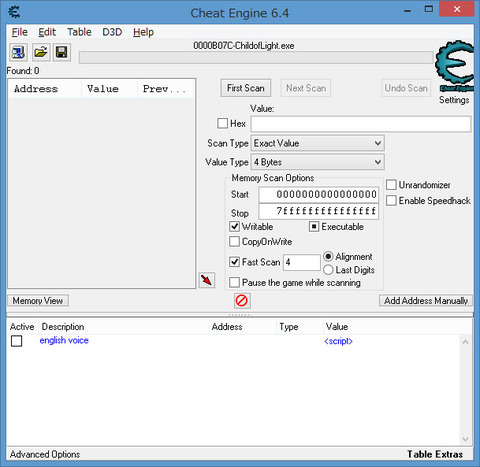Click the red clear list icon
The width and height of the screenshot is (480, 467).
[242, 301]
